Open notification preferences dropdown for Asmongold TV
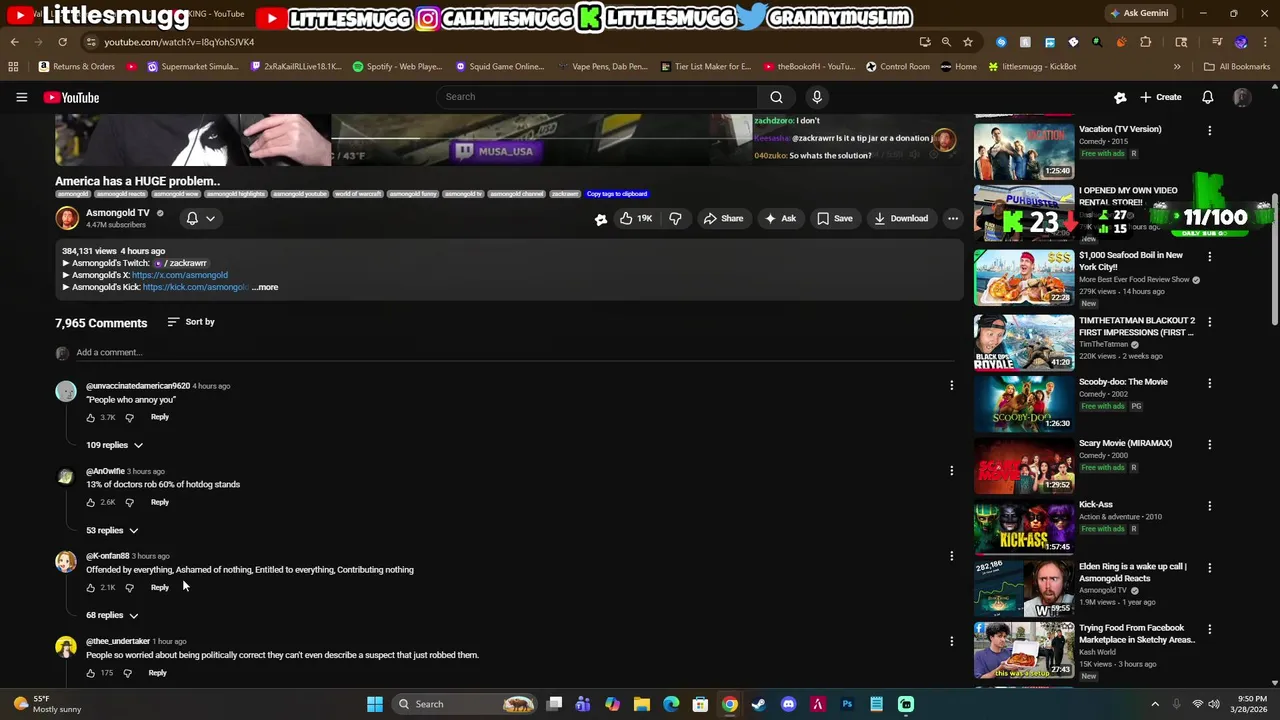 [201, 218]
